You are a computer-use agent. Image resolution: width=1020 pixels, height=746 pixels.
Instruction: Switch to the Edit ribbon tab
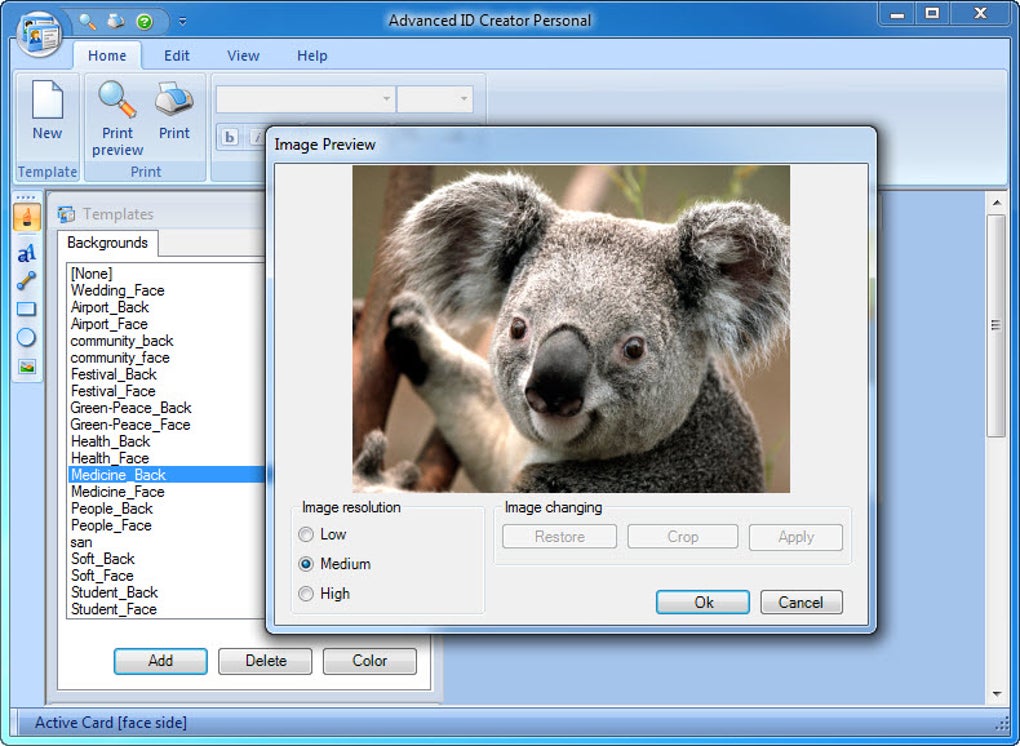click(x=176, y=56)
